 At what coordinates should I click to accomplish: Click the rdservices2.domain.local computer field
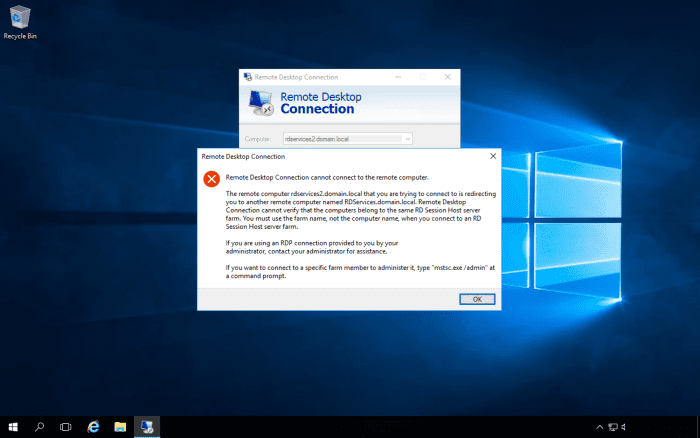347,139
